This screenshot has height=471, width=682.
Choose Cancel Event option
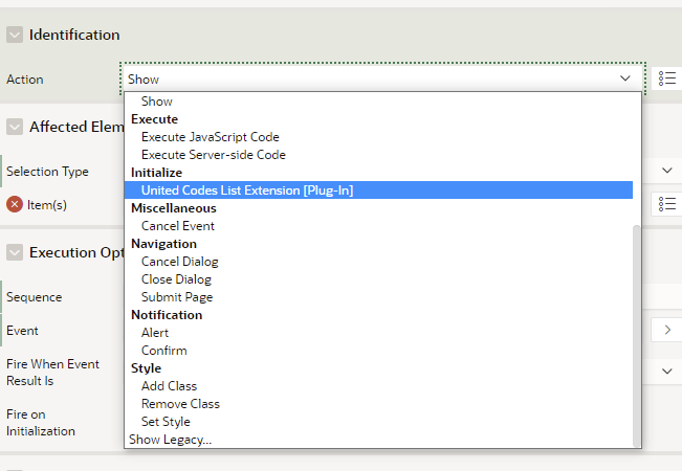[378, 226]
